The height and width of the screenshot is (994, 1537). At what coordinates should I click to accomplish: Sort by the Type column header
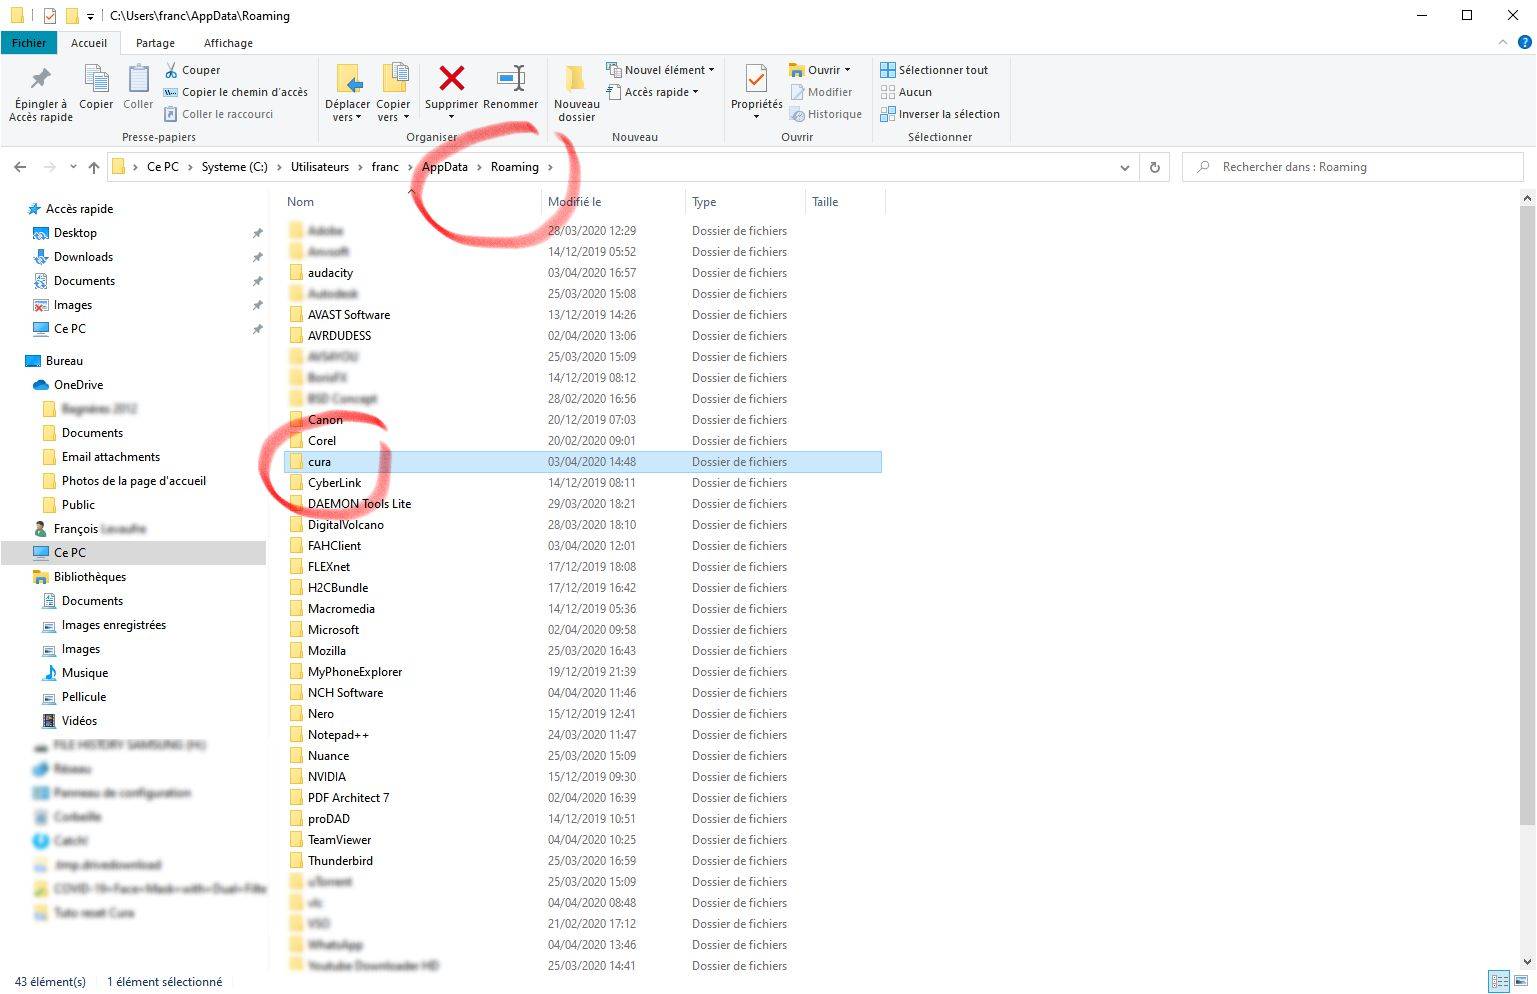pos(704,202)
